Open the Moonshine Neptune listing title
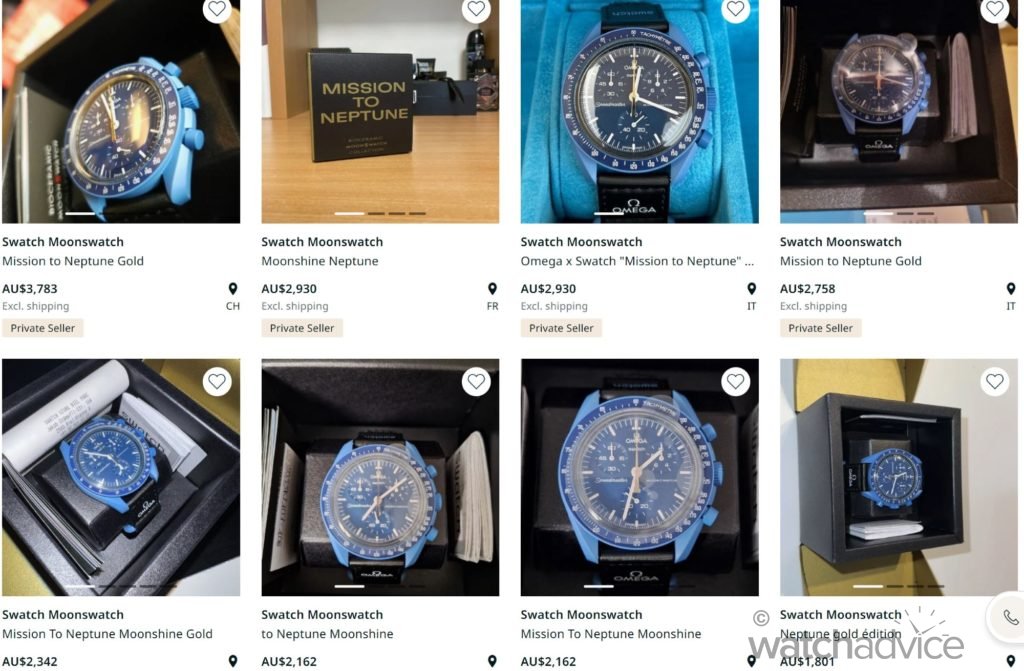 click(319, 261)
